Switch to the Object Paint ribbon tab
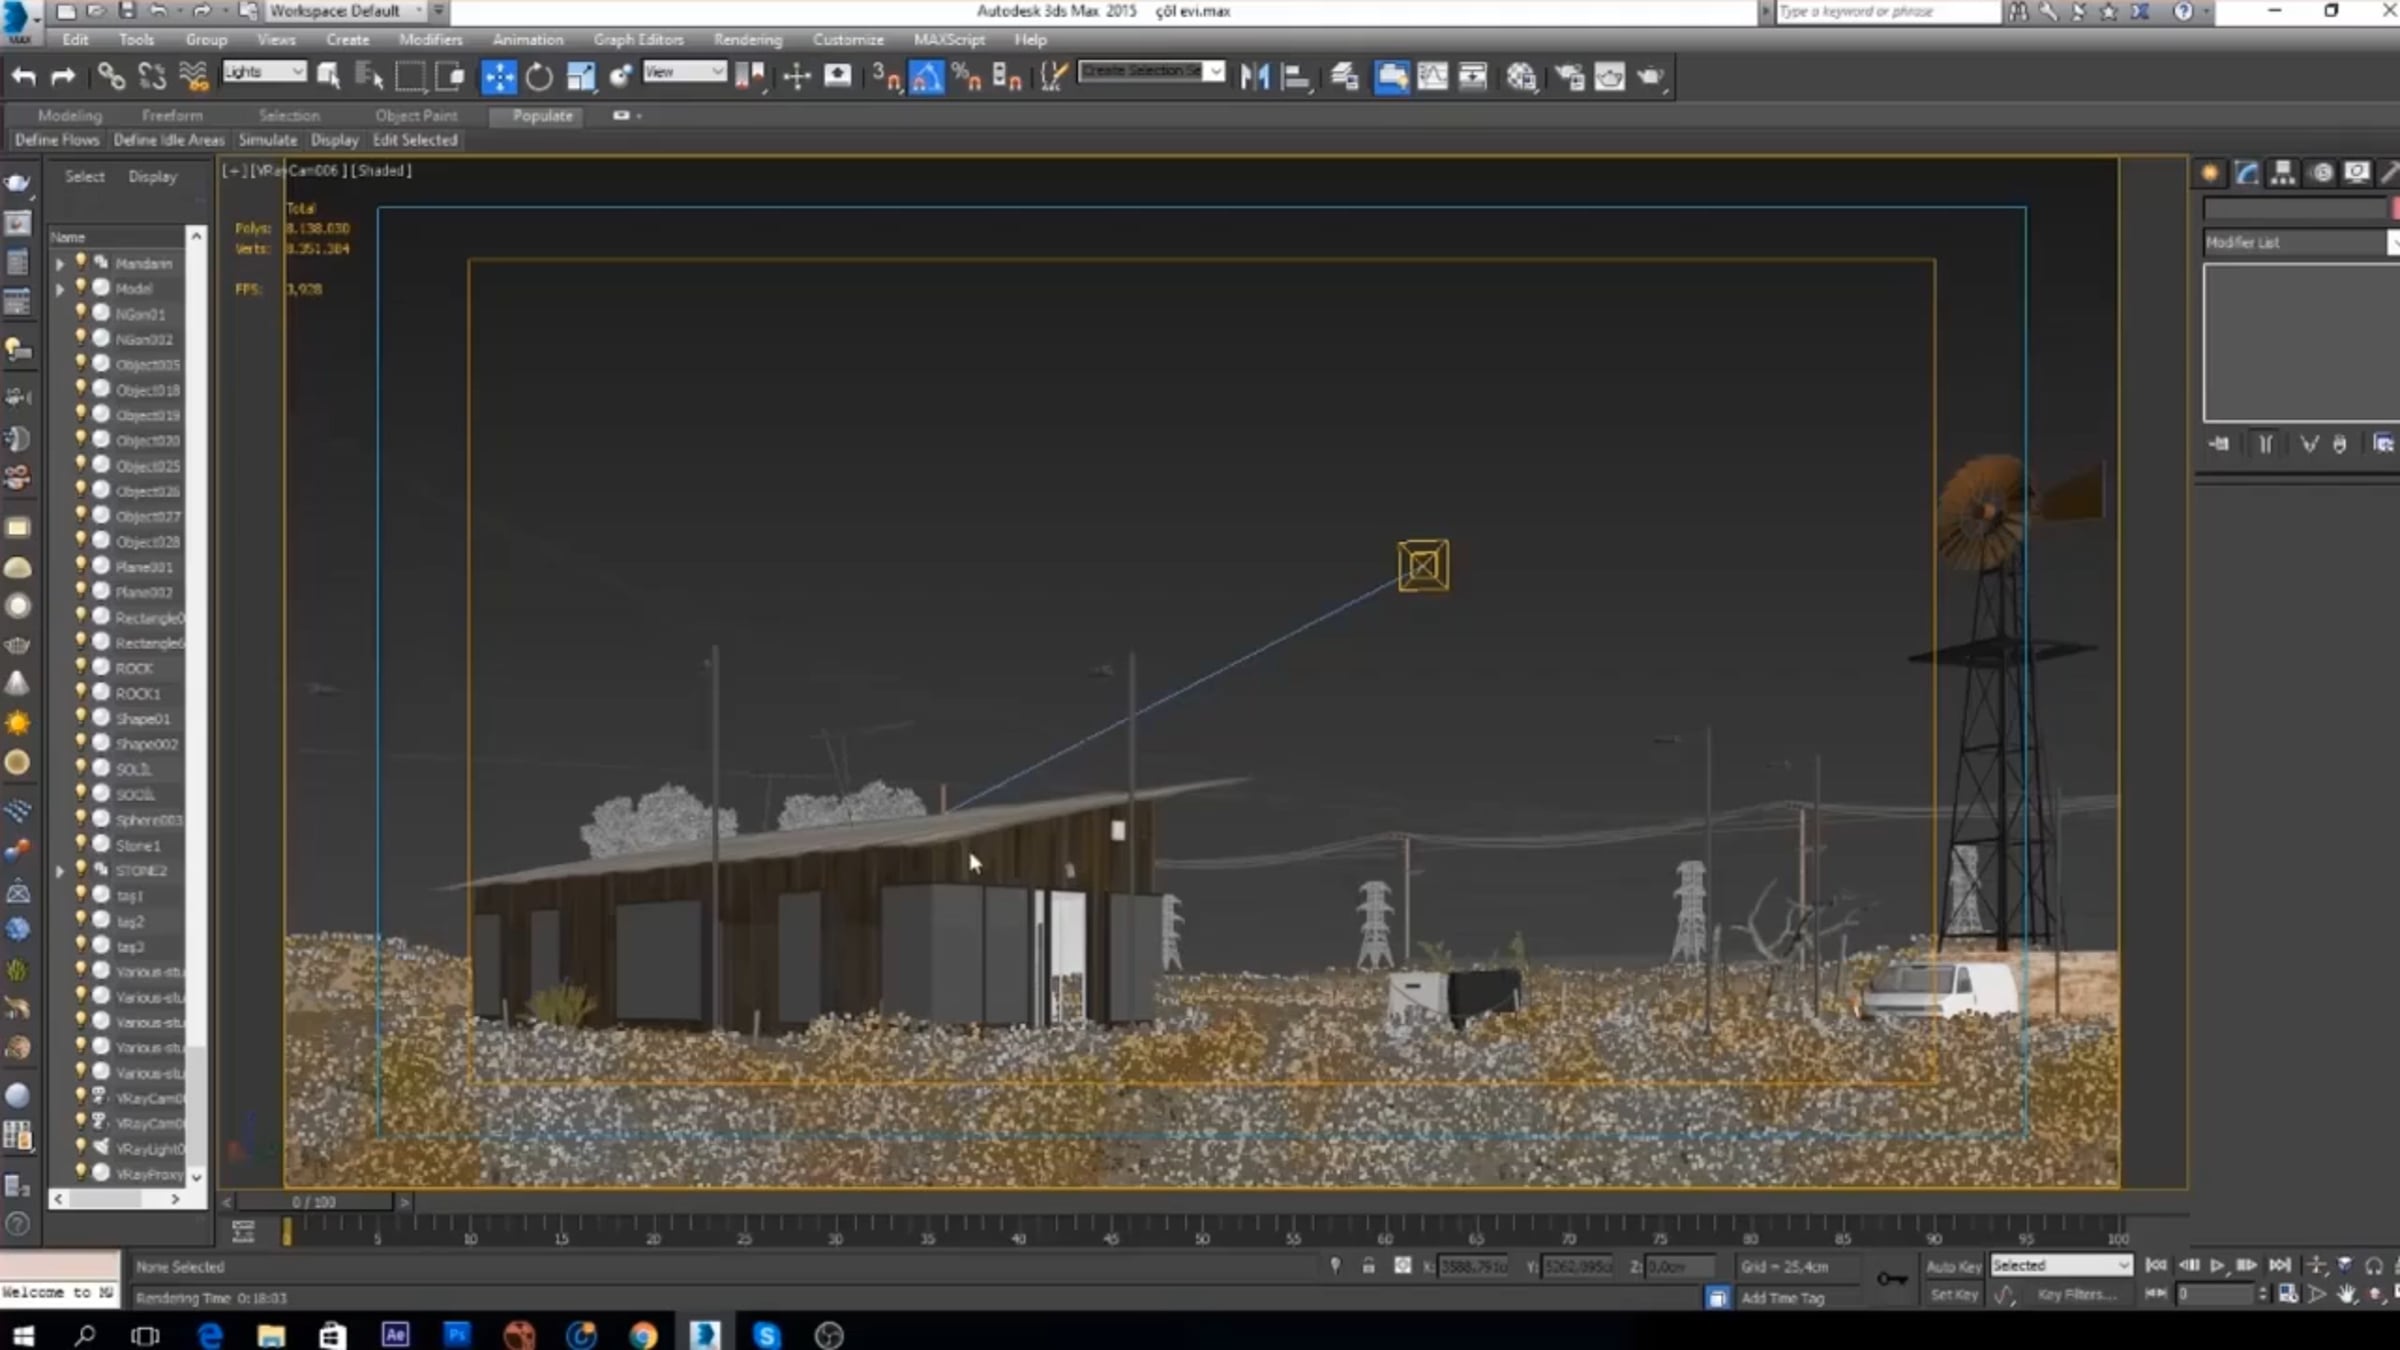The width and height of the screenshot is (2400, 1350). click(x=416, y=116)
